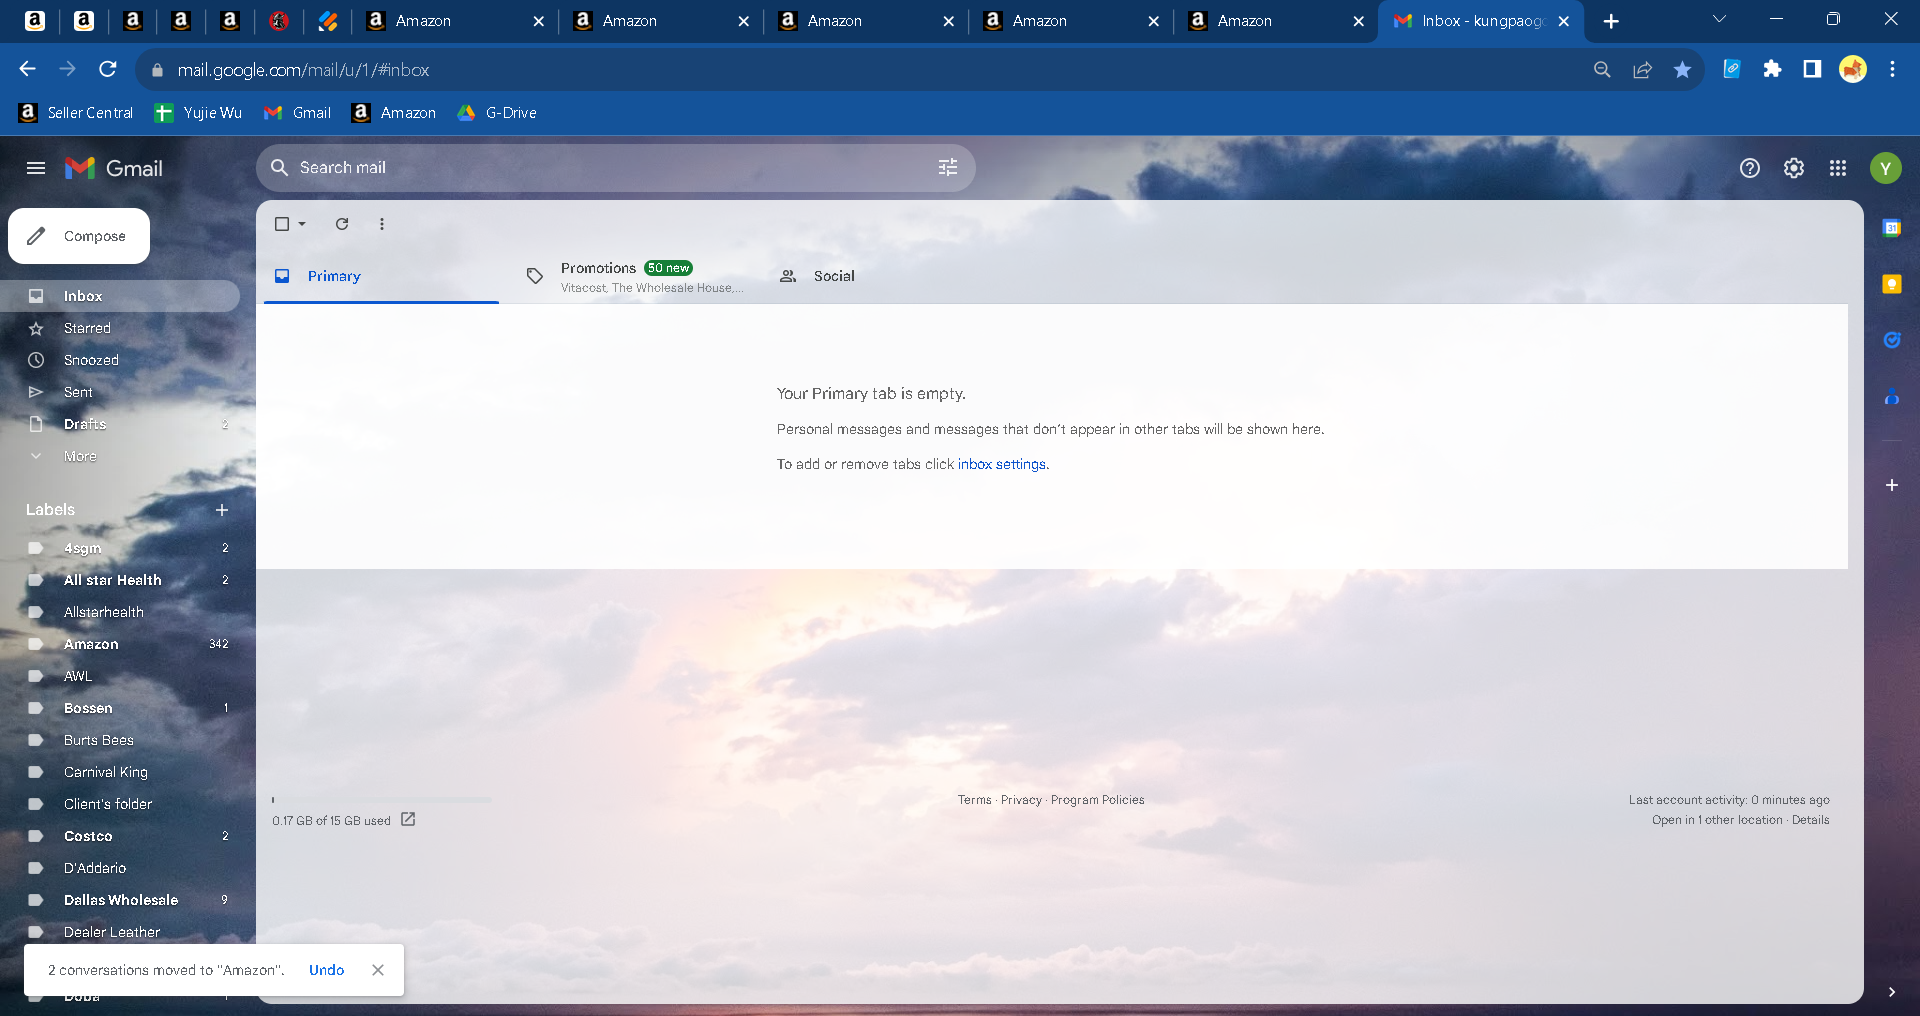Open the Dallas Wholesale label
The height and width of the screenshot is (1016, 1920).
click(120, 900)
